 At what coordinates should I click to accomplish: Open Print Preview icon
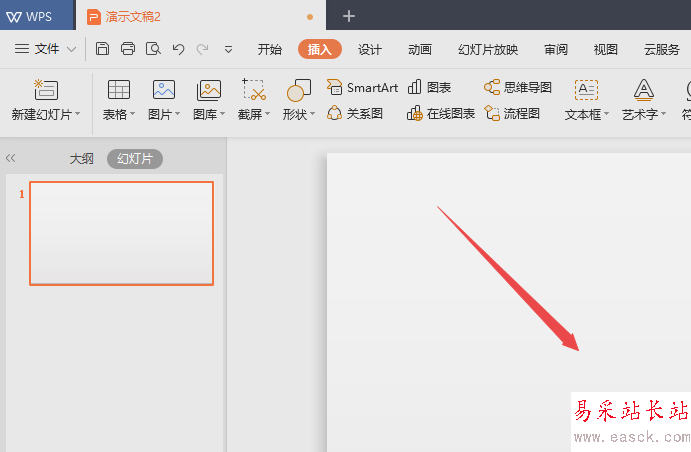point(153,48)
